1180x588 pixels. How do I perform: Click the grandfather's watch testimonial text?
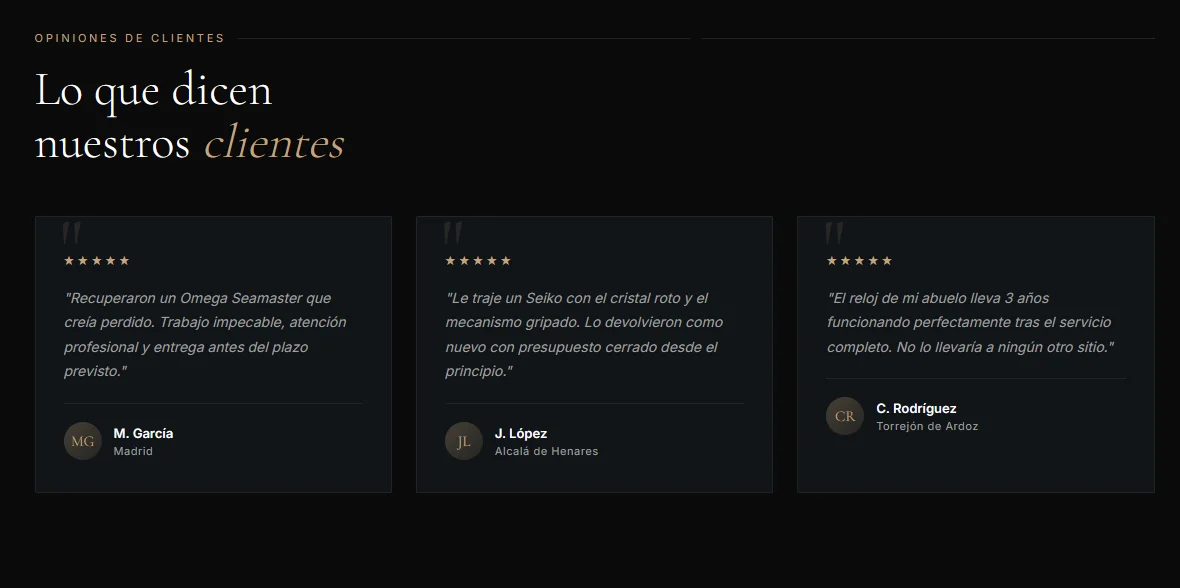971,323
